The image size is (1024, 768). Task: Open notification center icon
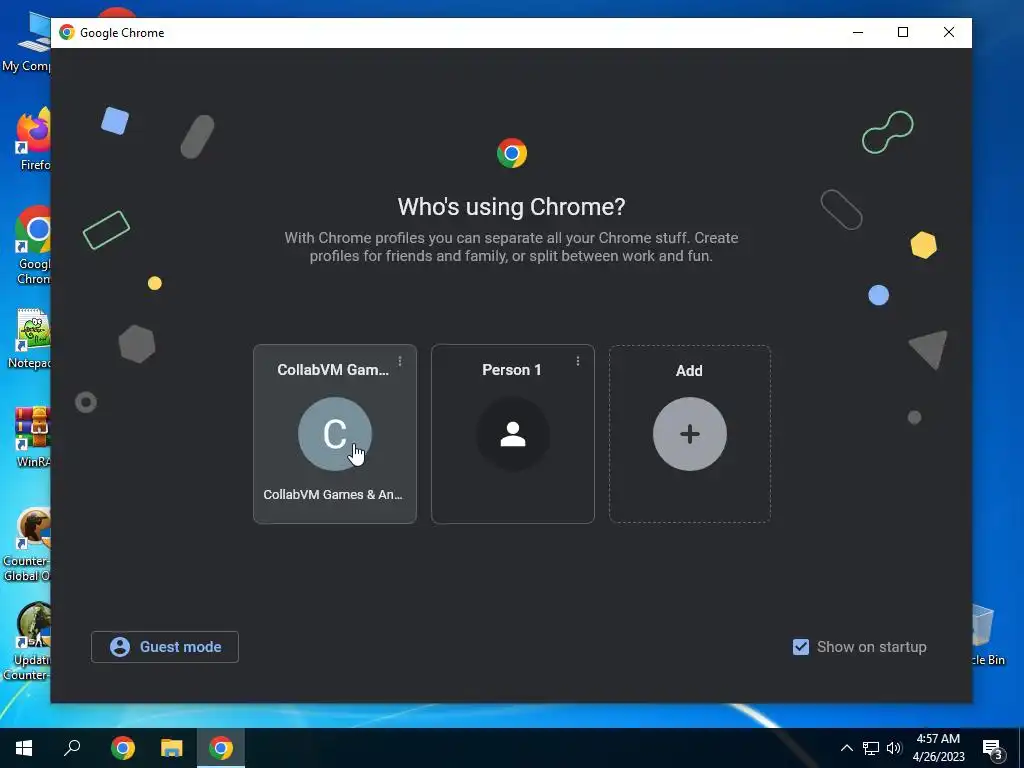[x=993, y=748]
